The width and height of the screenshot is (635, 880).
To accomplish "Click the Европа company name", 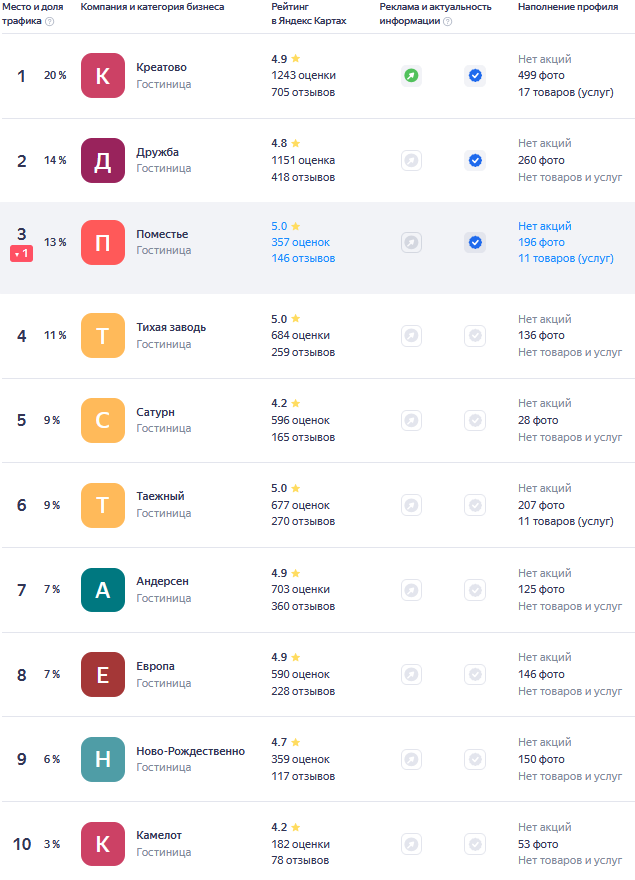I will point(156,666).
